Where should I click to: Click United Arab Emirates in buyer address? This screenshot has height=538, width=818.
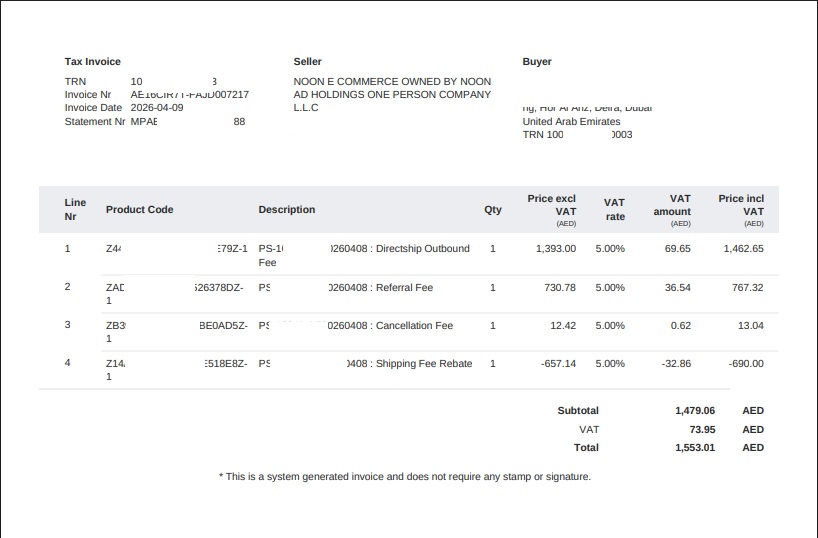coord(571,122)
